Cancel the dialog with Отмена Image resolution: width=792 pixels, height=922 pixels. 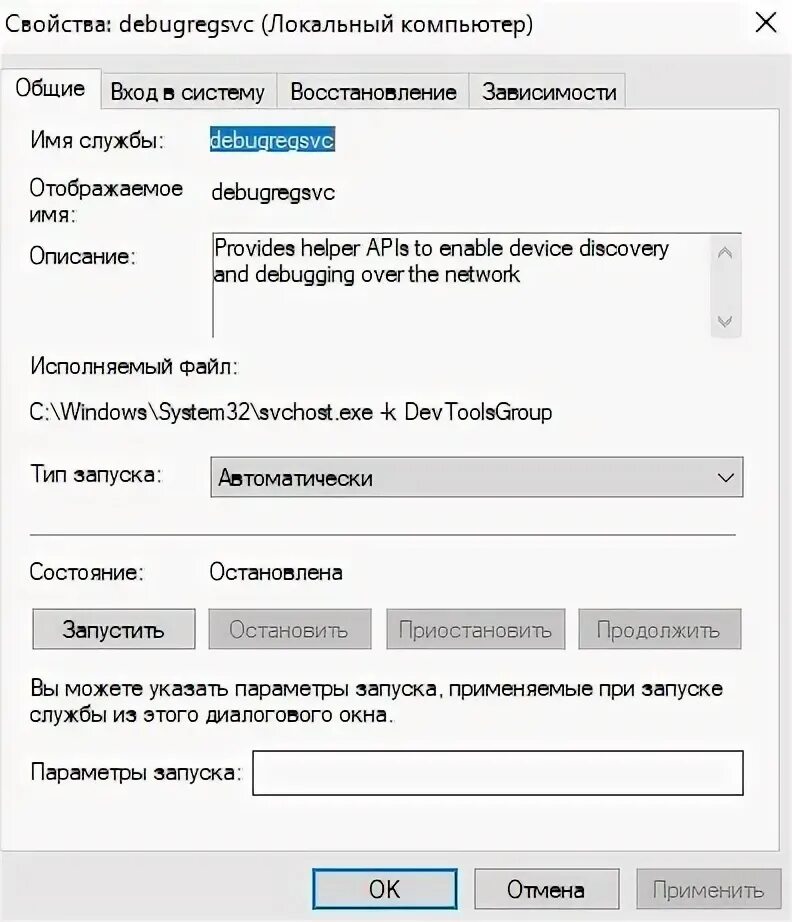click(546, 889)
